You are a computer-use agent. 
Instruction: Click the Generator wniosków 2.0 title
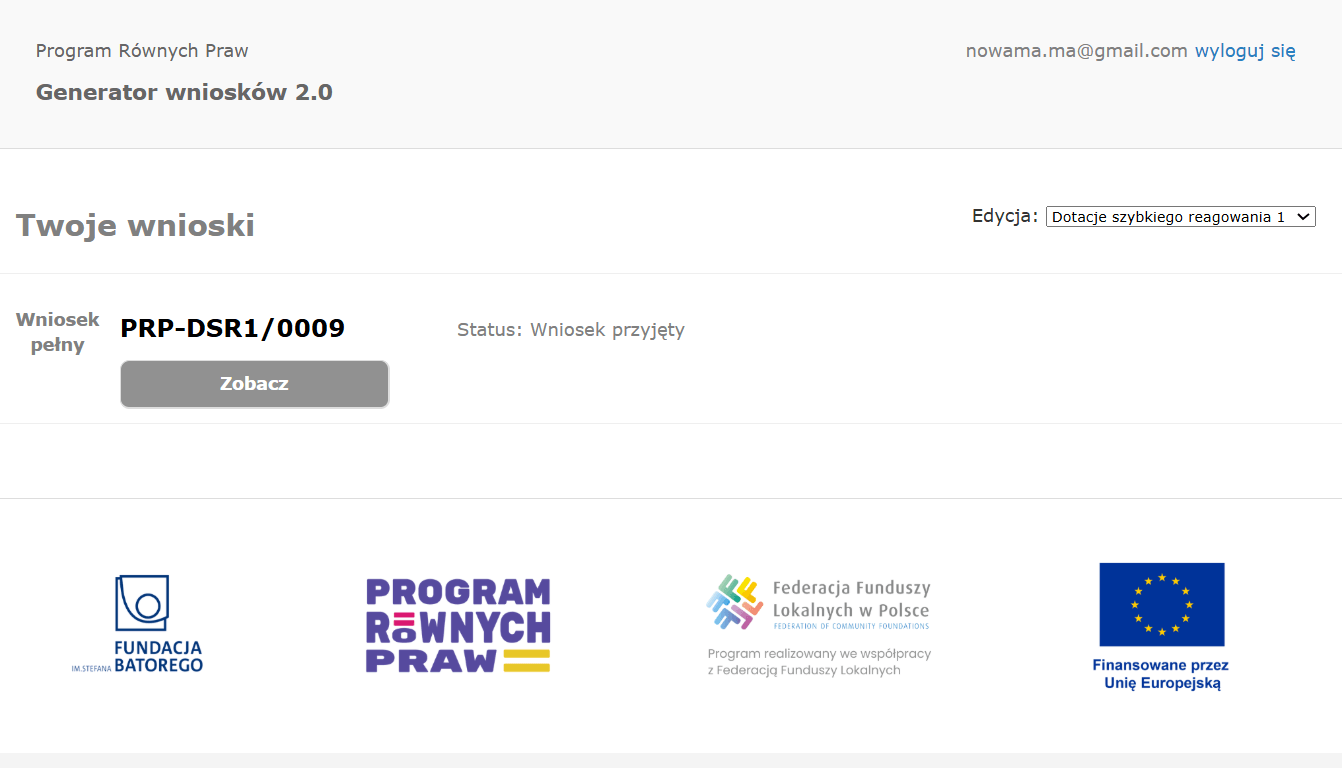click(184, 93)
